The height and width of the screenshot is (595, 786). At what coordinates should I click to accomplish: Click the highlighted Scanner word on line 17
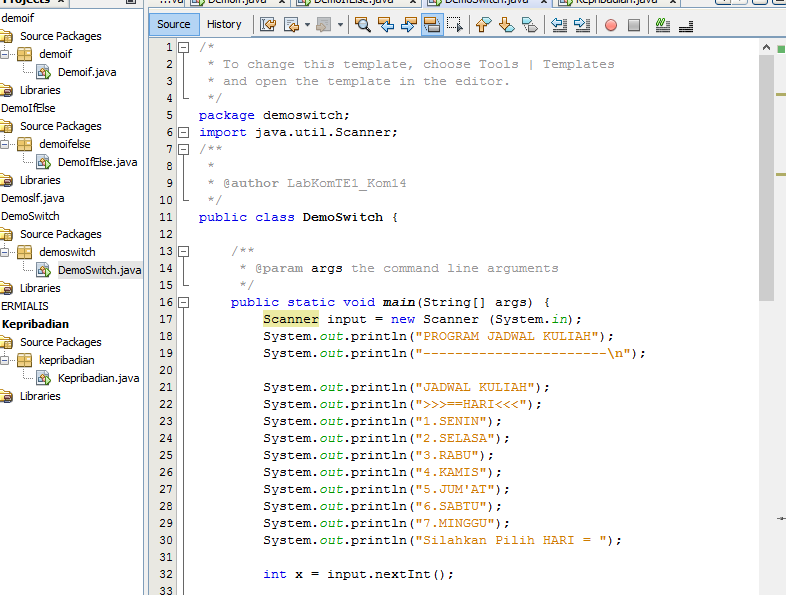coord(291,319)
